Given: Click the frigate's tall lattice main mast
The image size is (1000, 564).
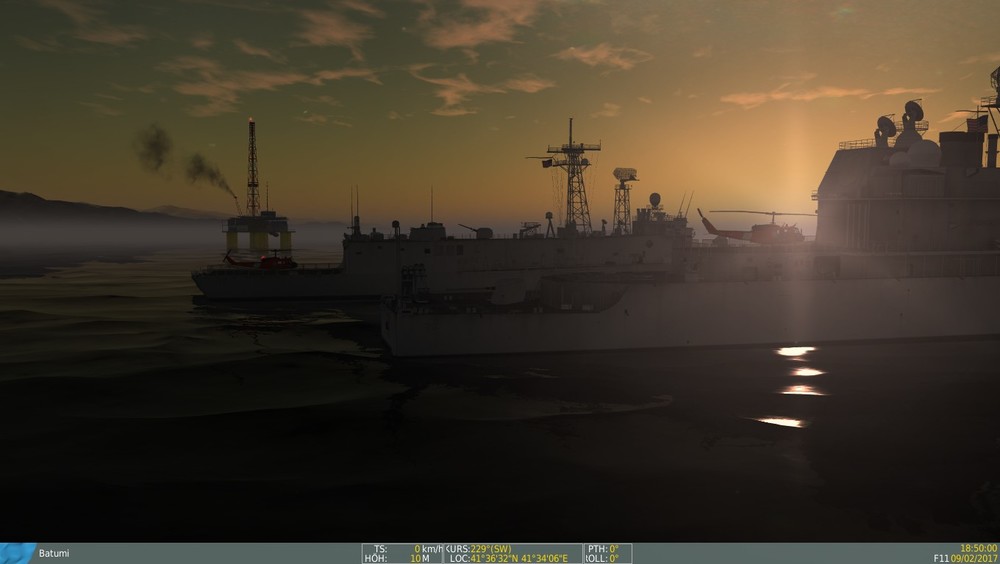Looking at the screenshot, I should pyautogui.click(x=573, y=175).
